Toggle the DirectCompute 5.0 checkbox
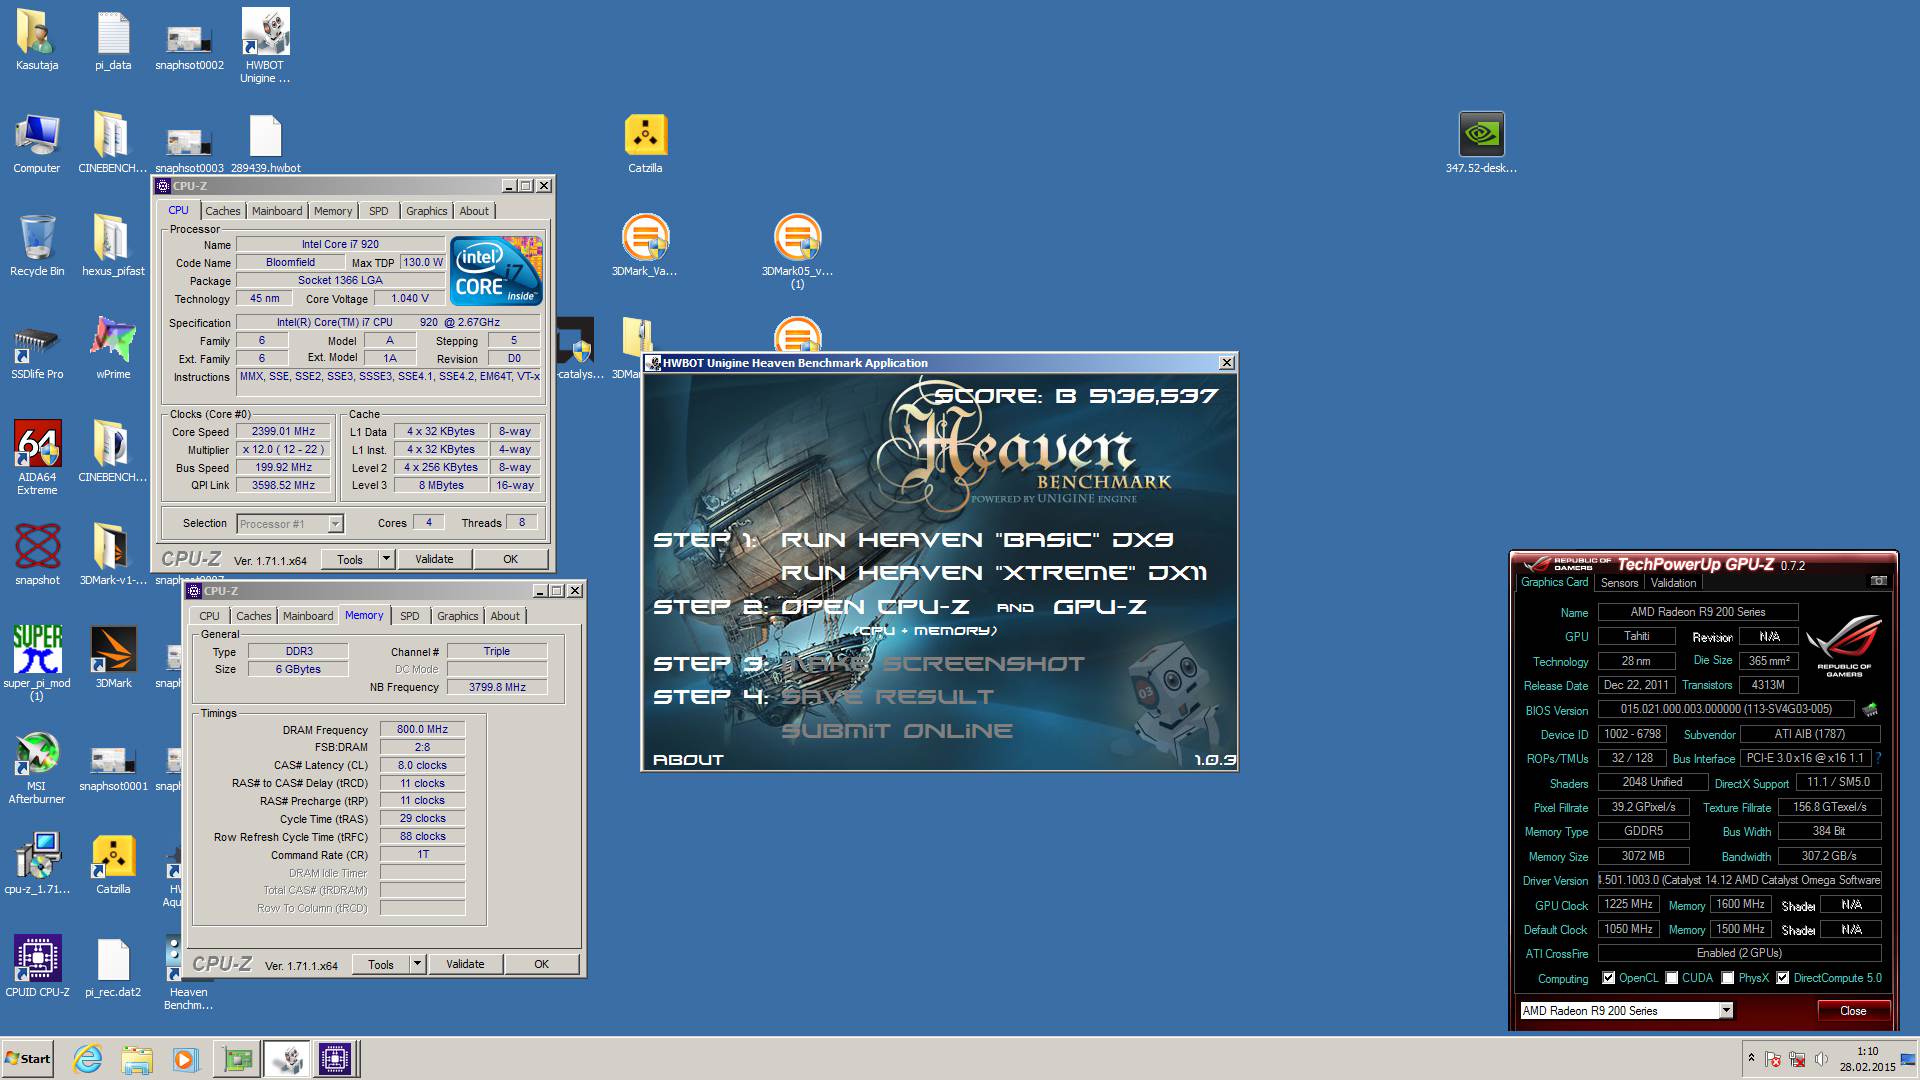 tap(1782, 978)
